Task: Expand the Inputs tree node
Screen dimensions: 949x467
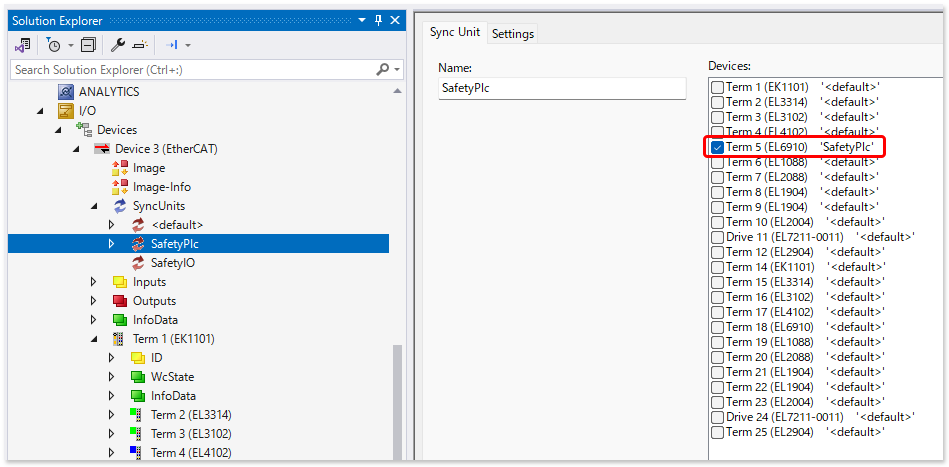Action: pyautogui.click(x=95, y=282)
